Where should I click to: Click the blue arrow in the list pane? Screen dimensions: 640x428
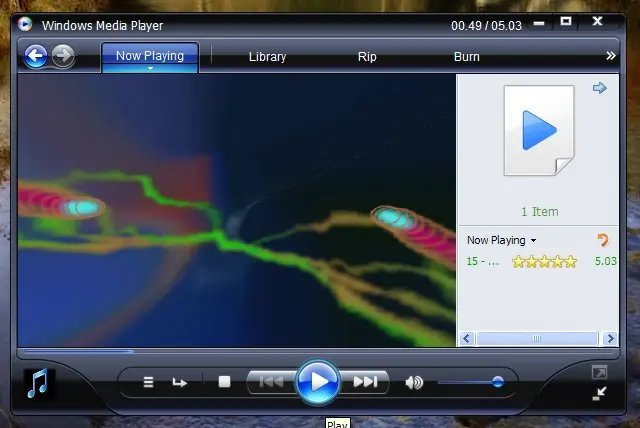pos(600,88)
